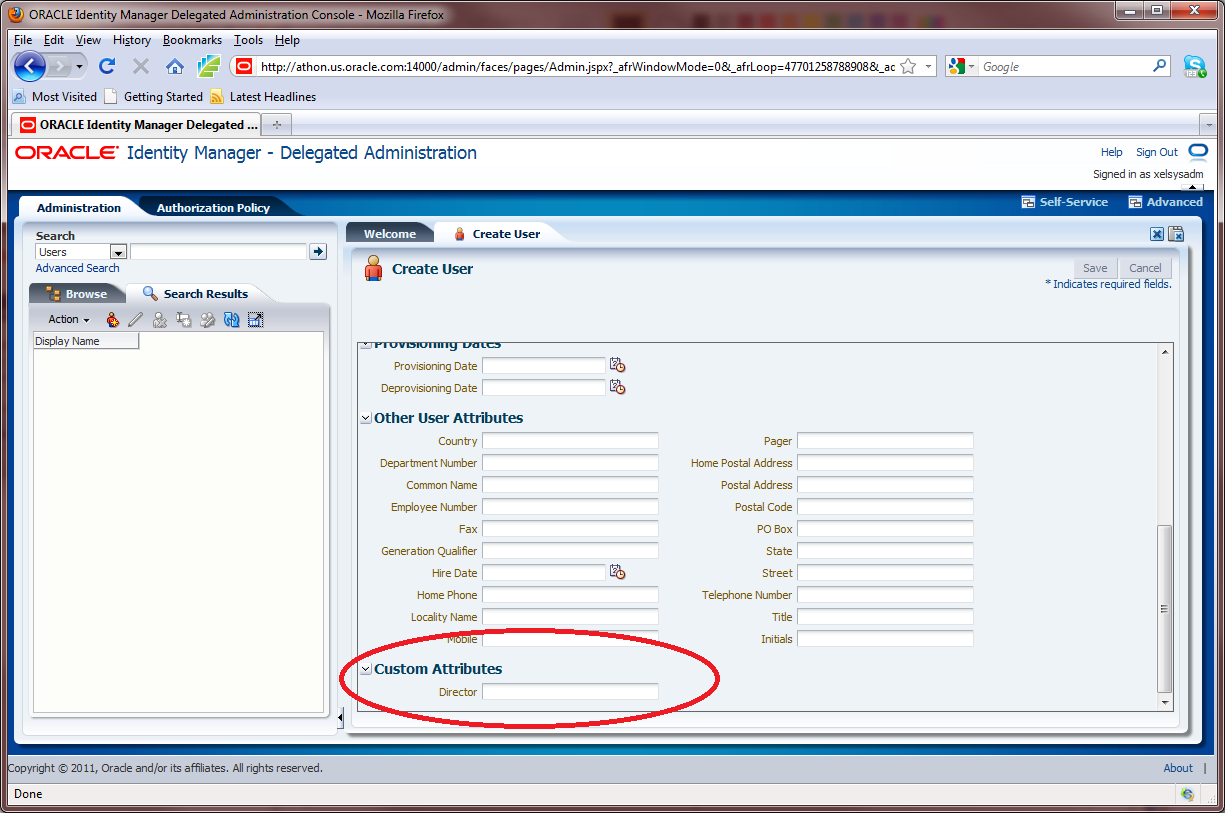
Task: Collapse the Custom Attributes section
Action: pyautogui.click(x=366, y=668)
